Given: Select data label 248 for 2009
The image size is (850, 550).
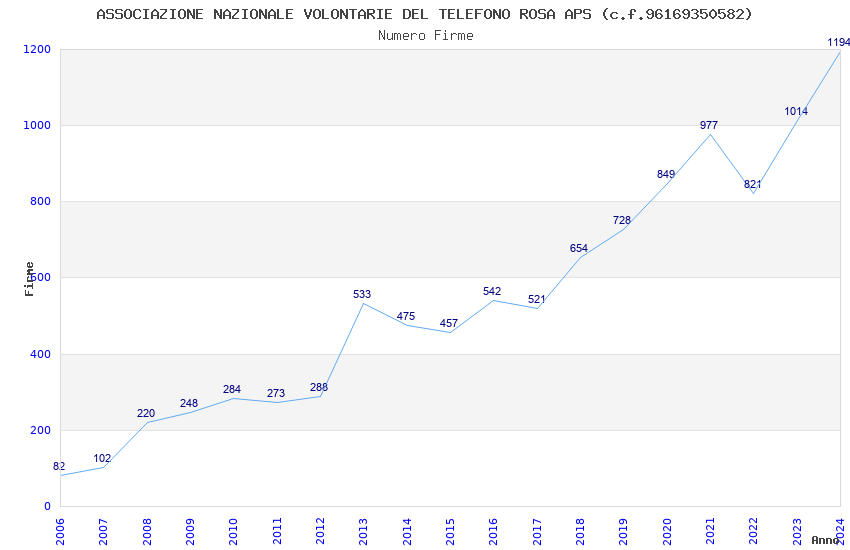Looking at the screenshot, I should pos(189,403).
